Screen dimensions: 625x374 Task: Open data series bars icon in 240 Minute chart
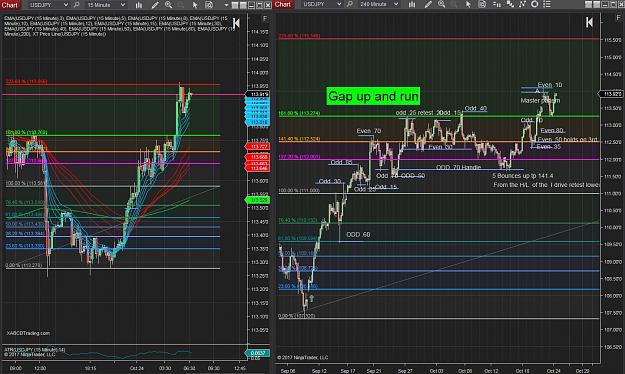coord(412,4)
